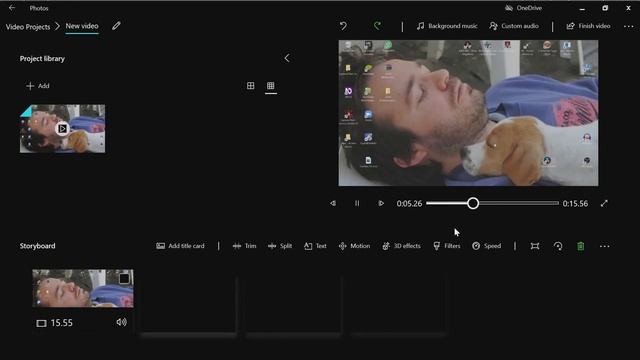Switch library to medium thumbnail view
The width and height of the screenshot is (640, 360).
(251, 85)
